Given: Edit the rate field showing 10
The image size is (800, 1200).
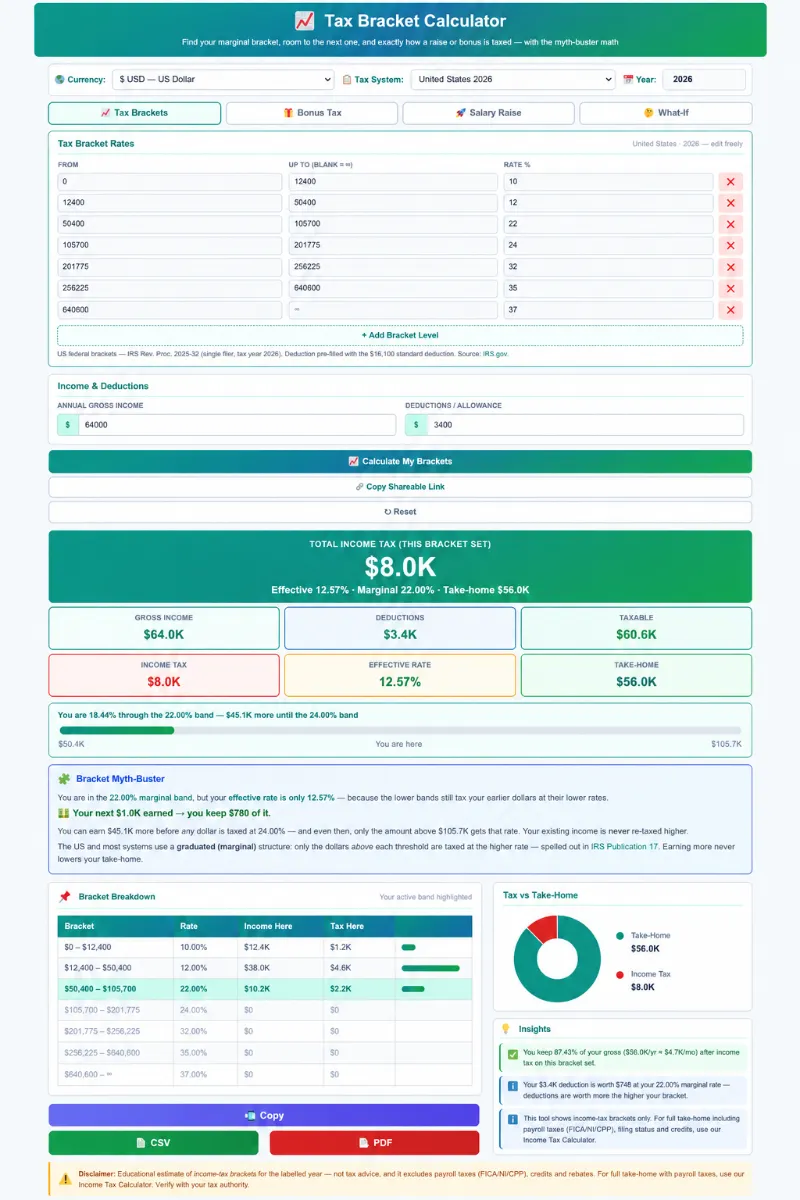Looking at the screenshot, I should [x=608, y=182].
